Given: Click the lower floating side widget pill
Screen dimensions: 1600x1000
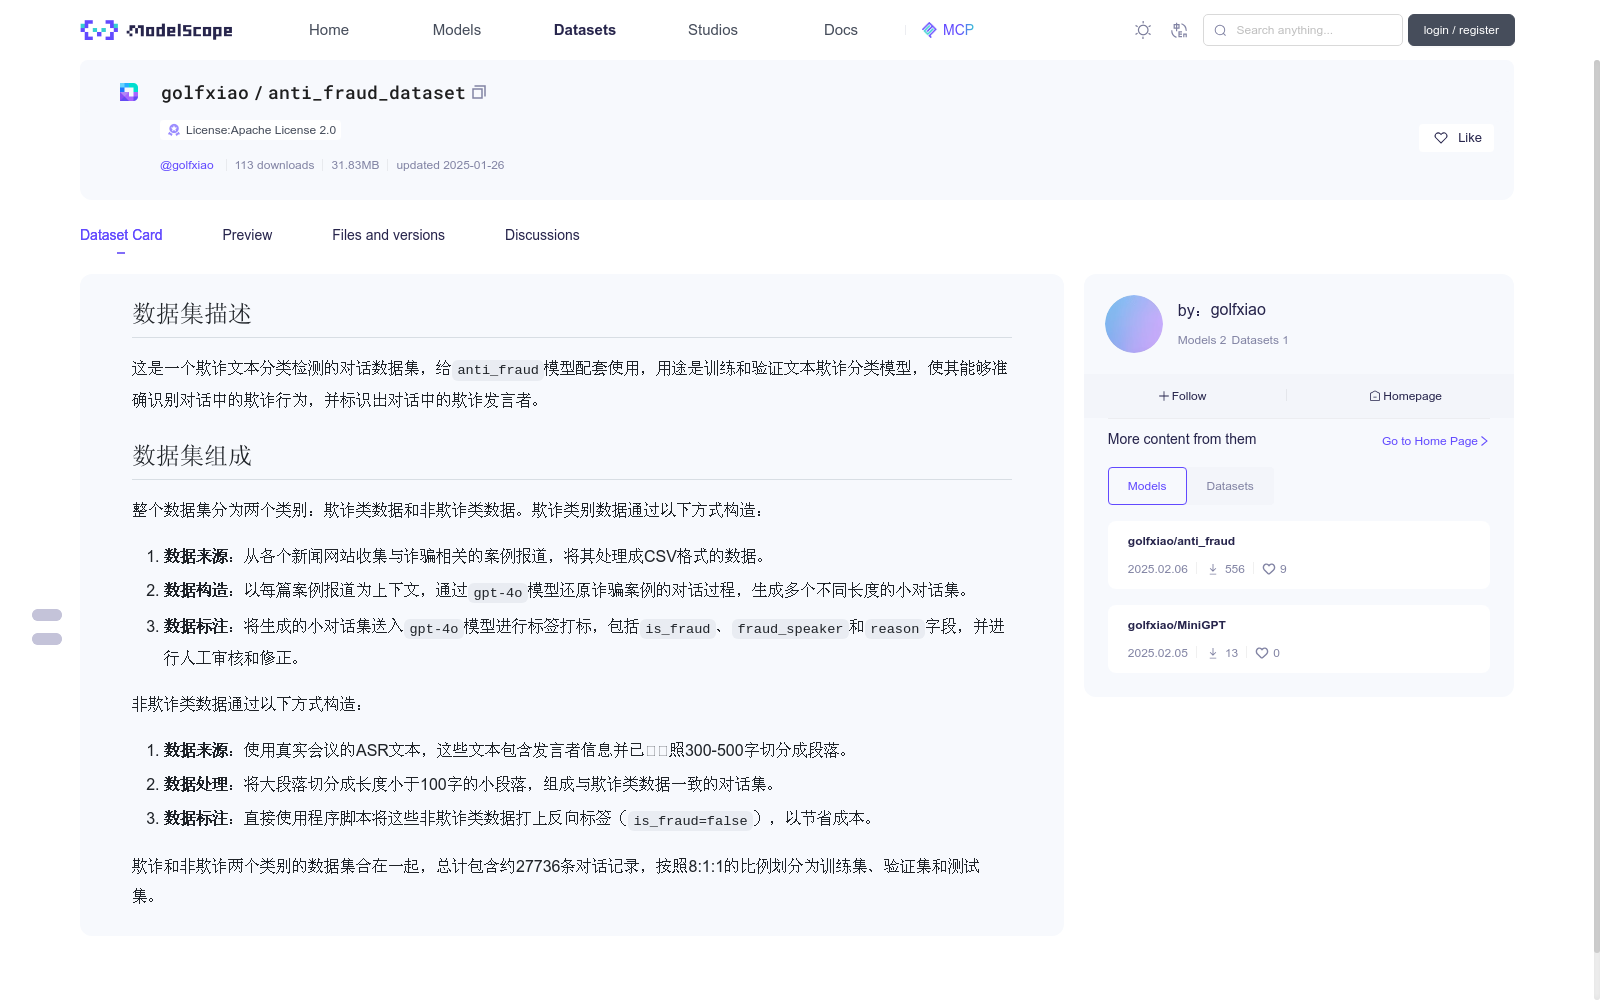Looking at the screenshot, I should click(47, 639).
